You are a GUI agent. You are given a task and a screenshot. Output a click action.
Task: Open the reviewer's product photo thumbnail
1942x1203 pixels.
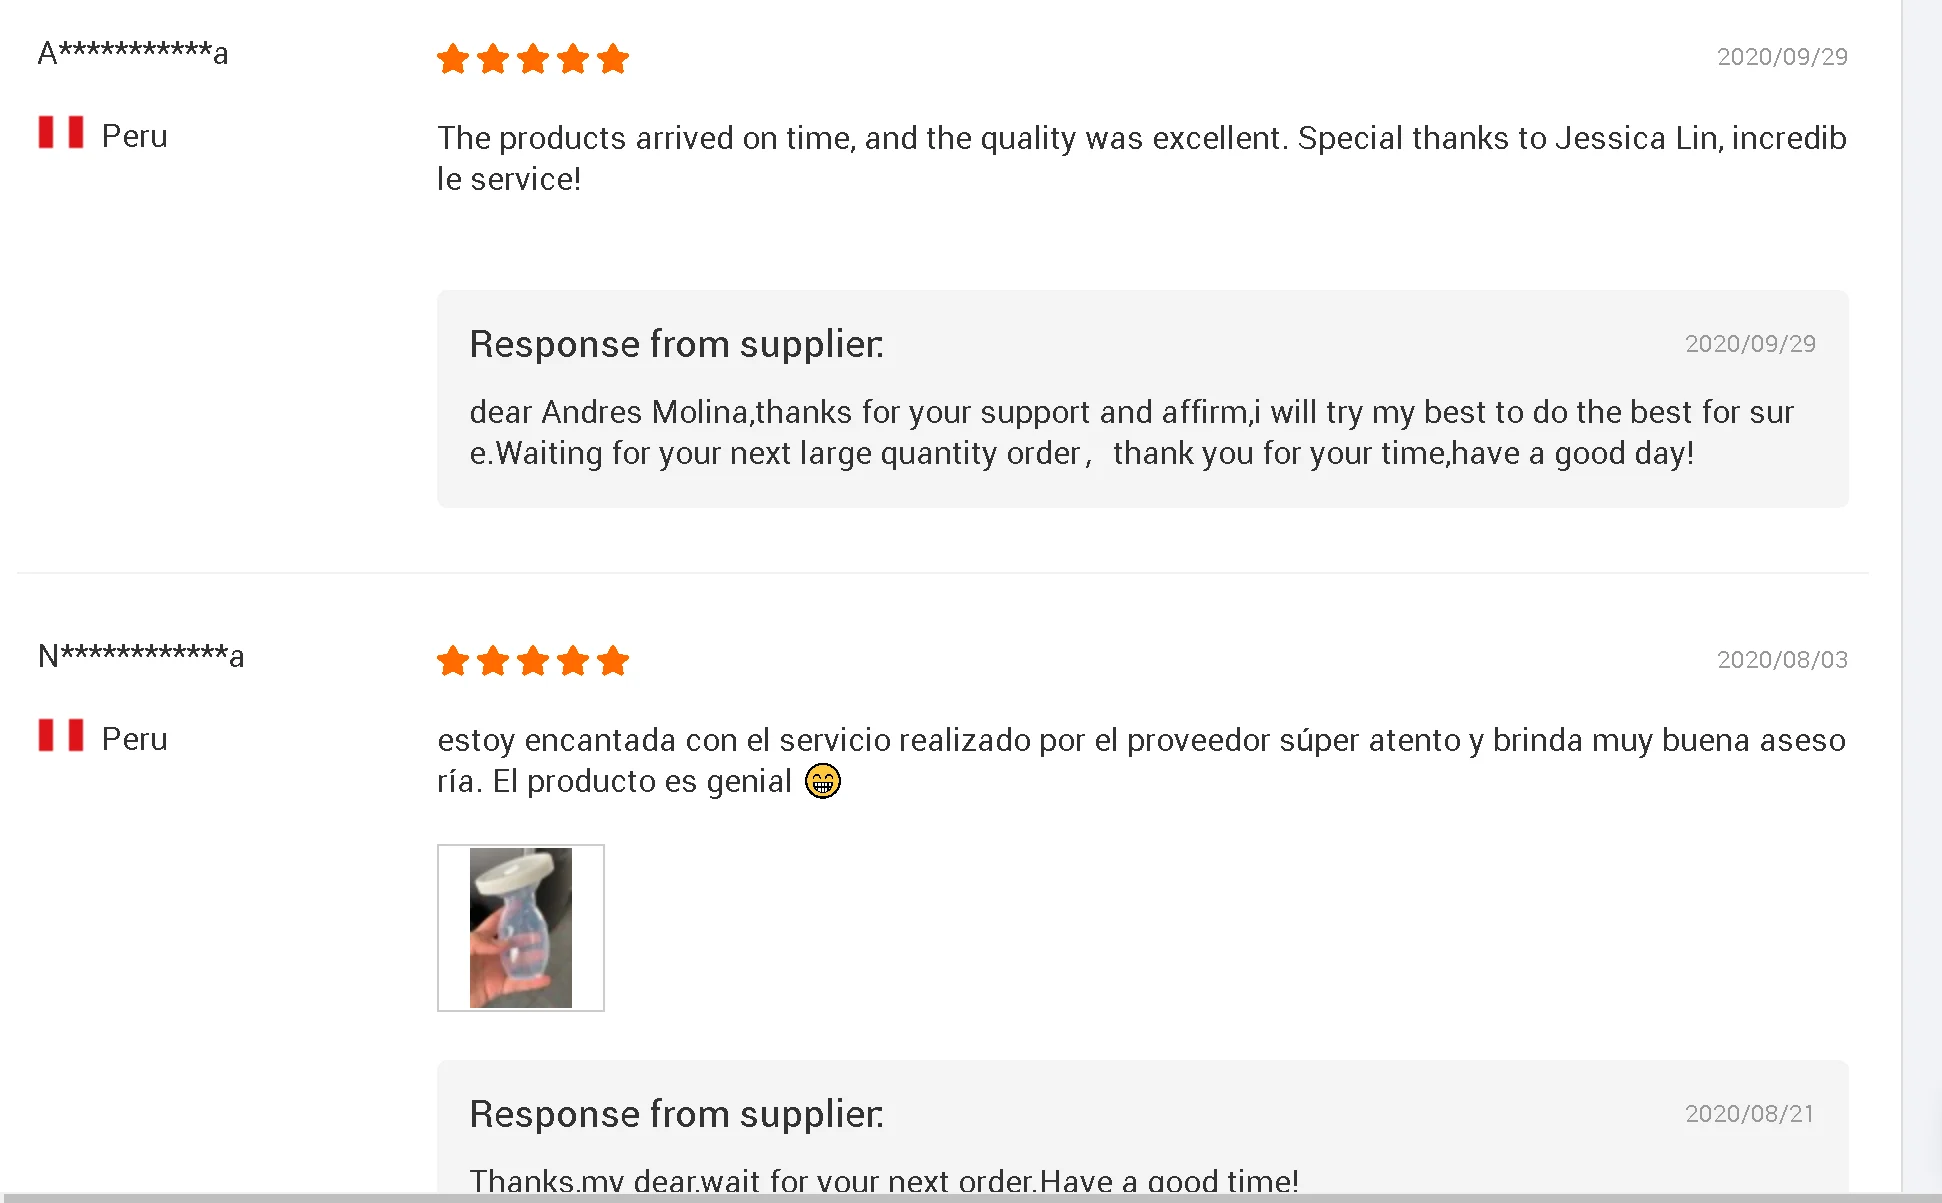[521, 928]
